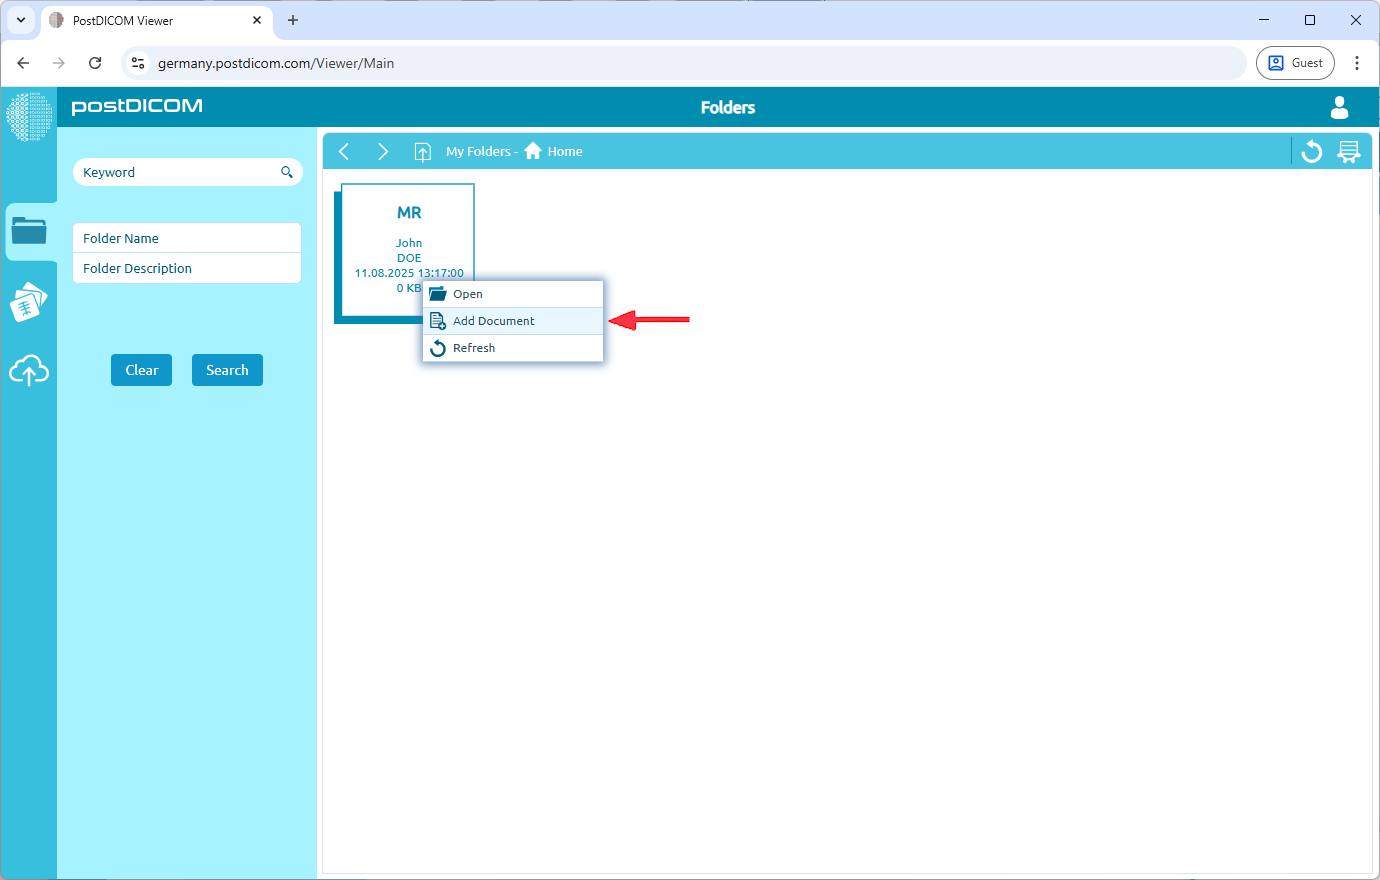The width and height of the screenshot is (1380, 880).
Task: Open the Folders sidebar icon
Action: click(29, 231)
